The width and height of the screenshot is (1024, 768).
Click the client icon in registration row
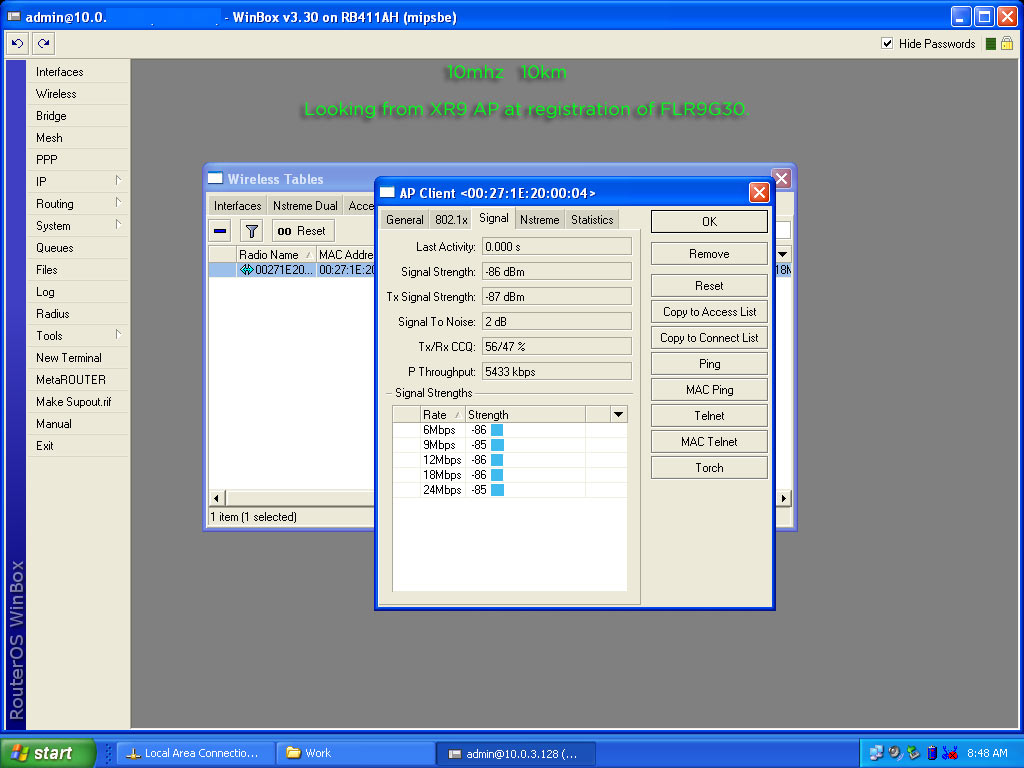[x=246, y=270]
